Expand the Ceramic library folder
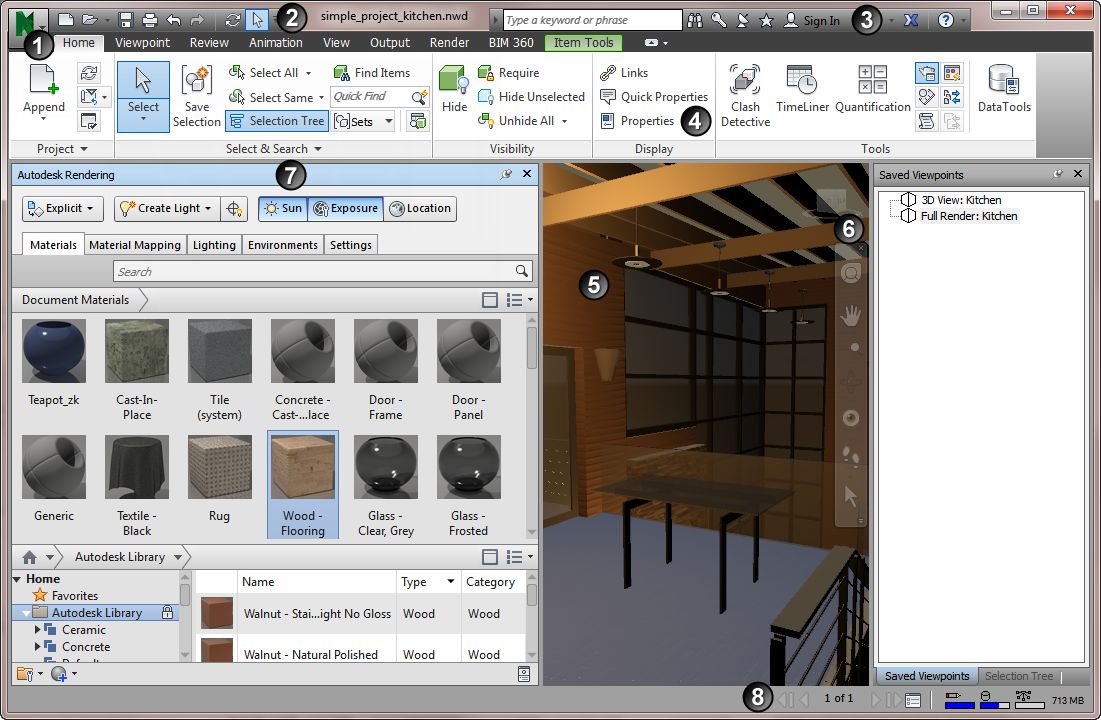 pos(38,630)
